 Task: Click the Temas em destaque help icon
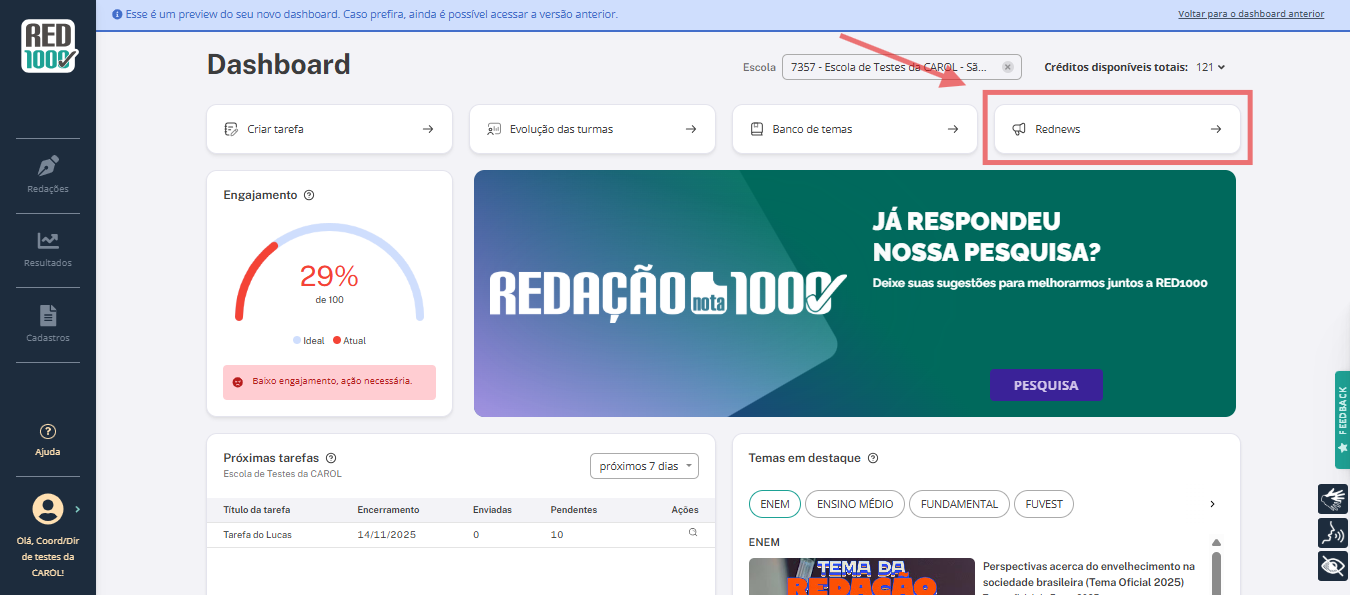click(873, 458)
